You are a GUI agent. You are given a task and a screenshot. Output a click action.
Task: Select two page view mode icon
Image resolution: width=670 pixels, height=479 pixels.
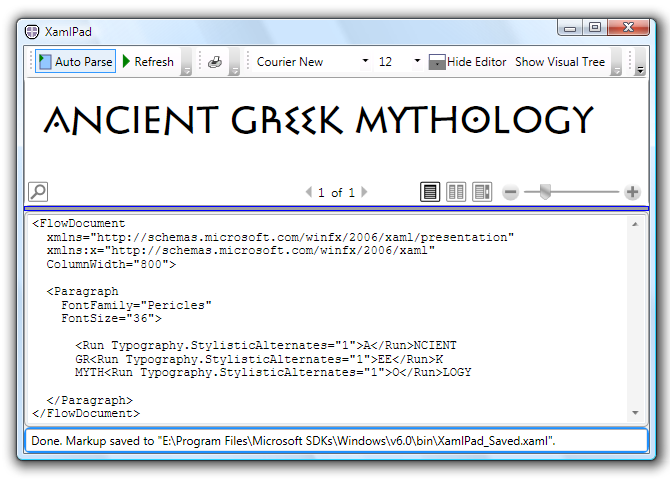coord(456,191)
